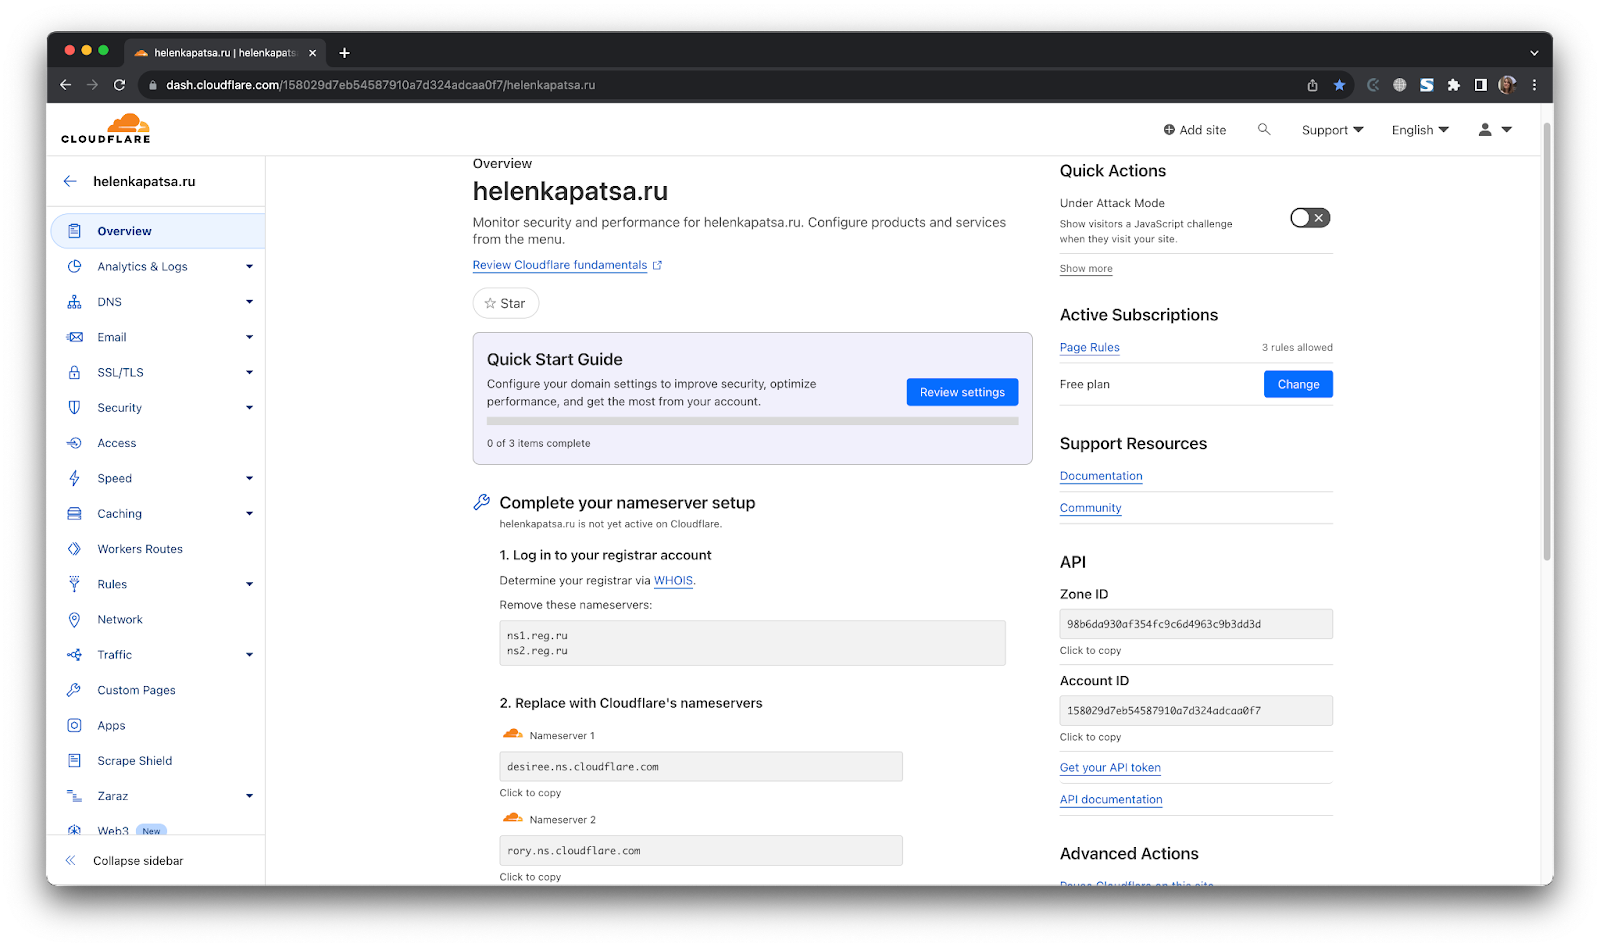1600x947 pixels.
Task: Click the search magnifier icon in header
Action: [1264, 129]
